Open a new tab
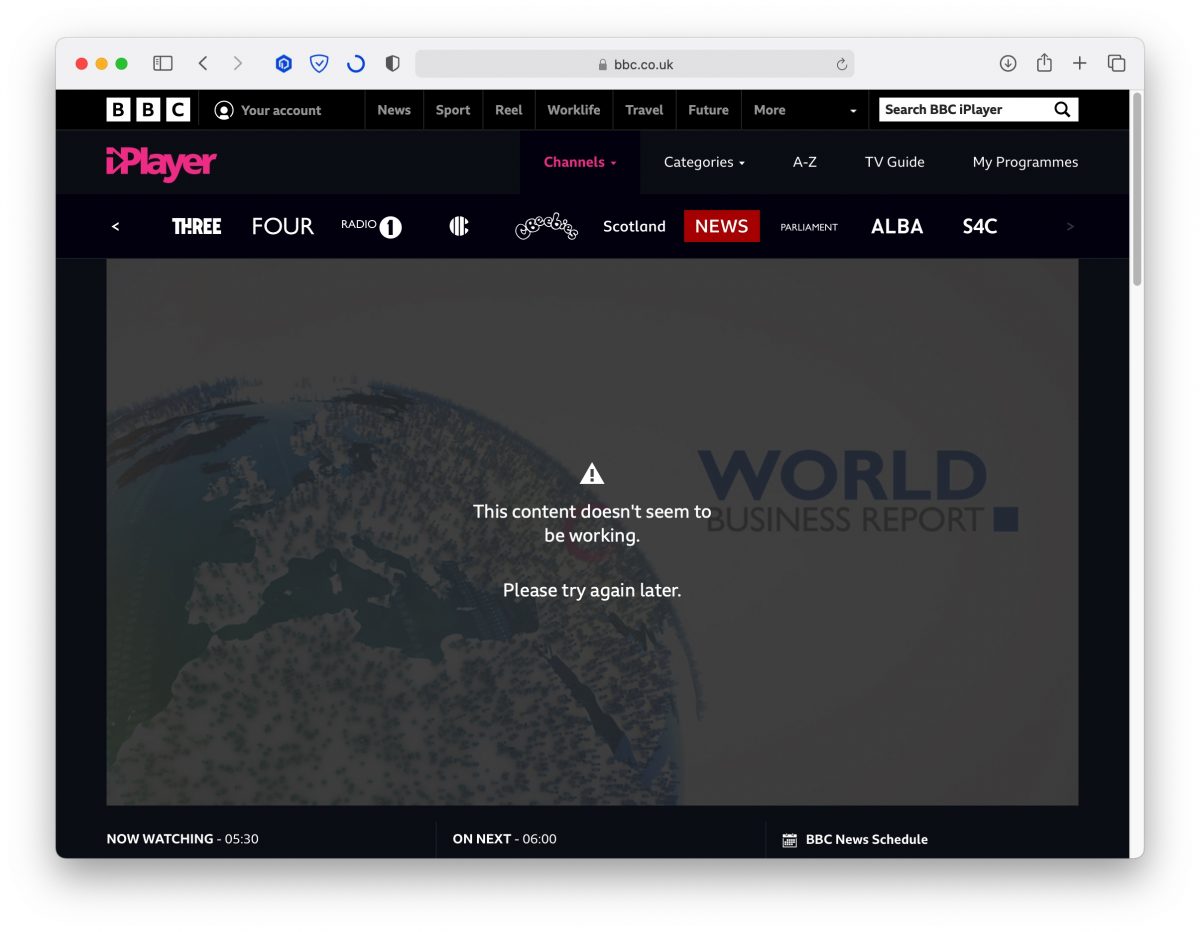The image size is (1200, 932). point(1080,64)
